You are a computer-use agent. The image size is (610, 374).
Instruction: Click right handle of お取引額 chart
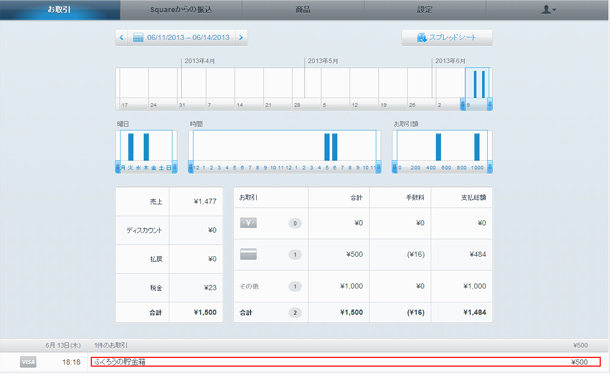click(490, 167)
